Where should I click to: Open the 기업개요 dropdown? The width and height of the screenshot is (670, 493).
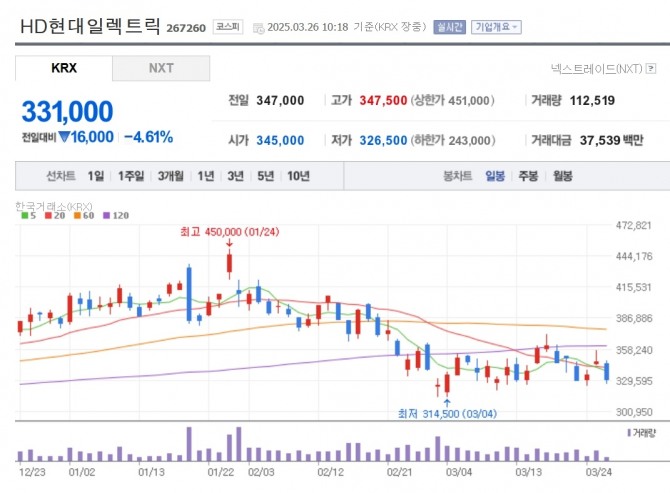(496, 27)
